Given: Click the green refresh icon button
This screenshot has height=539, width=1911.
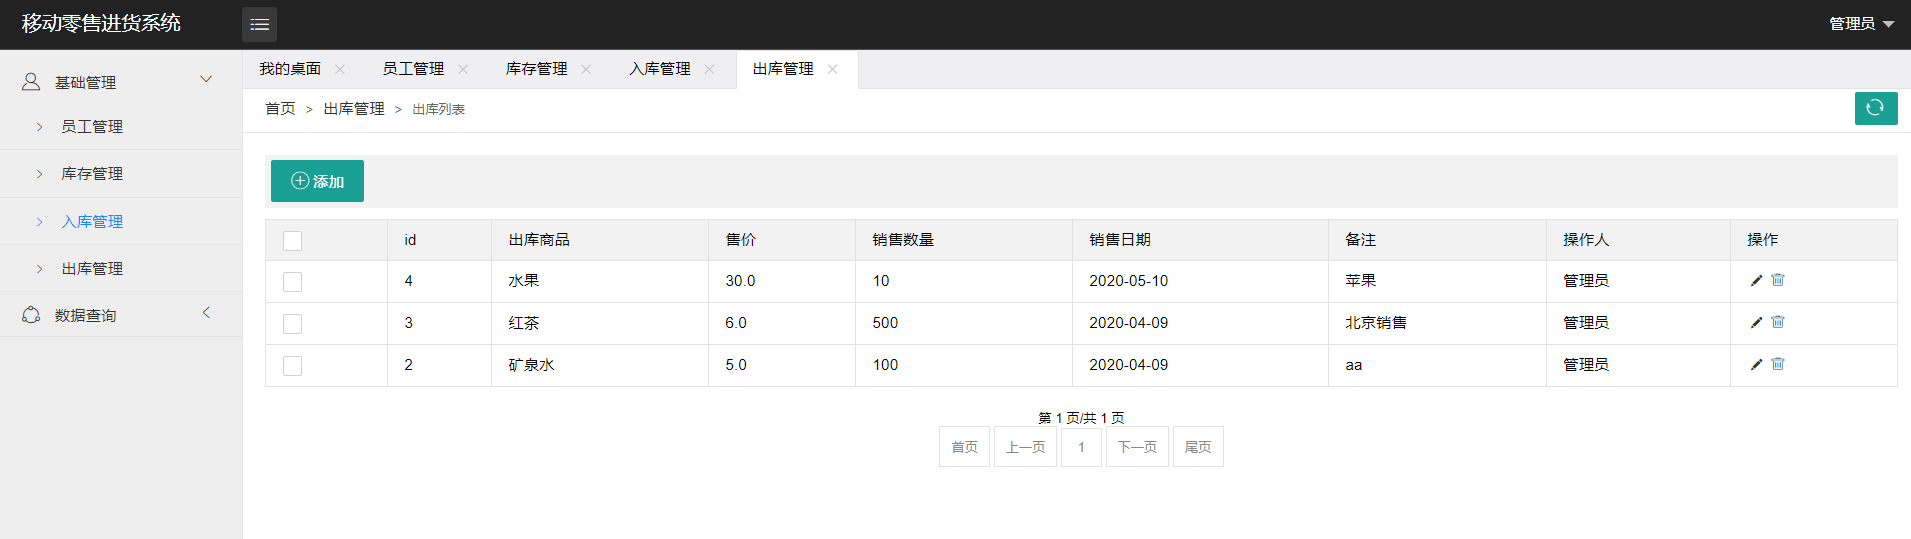Looking at the screenshot, I should [x=1875, y=108].
